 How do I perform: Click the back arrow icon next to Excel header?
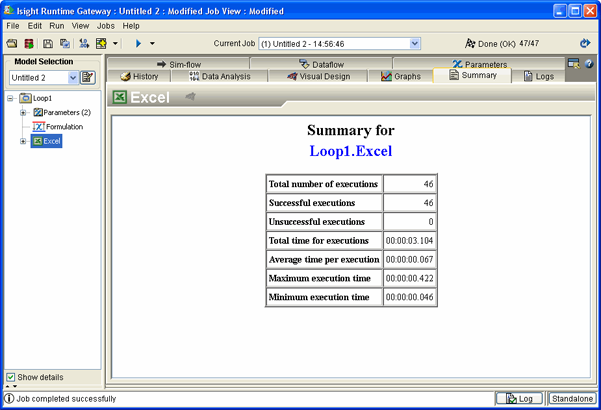click(x=190, y=97)
